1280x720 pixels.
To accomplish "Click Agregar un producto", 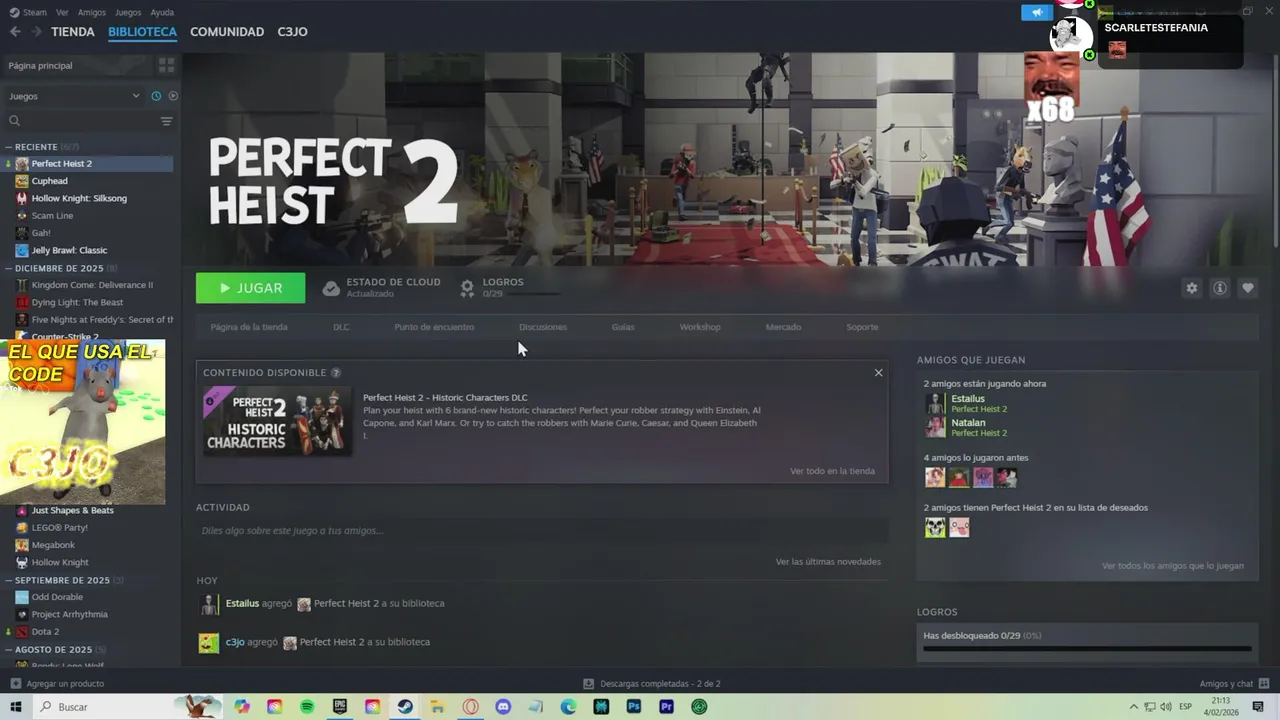I will (57, 684).
